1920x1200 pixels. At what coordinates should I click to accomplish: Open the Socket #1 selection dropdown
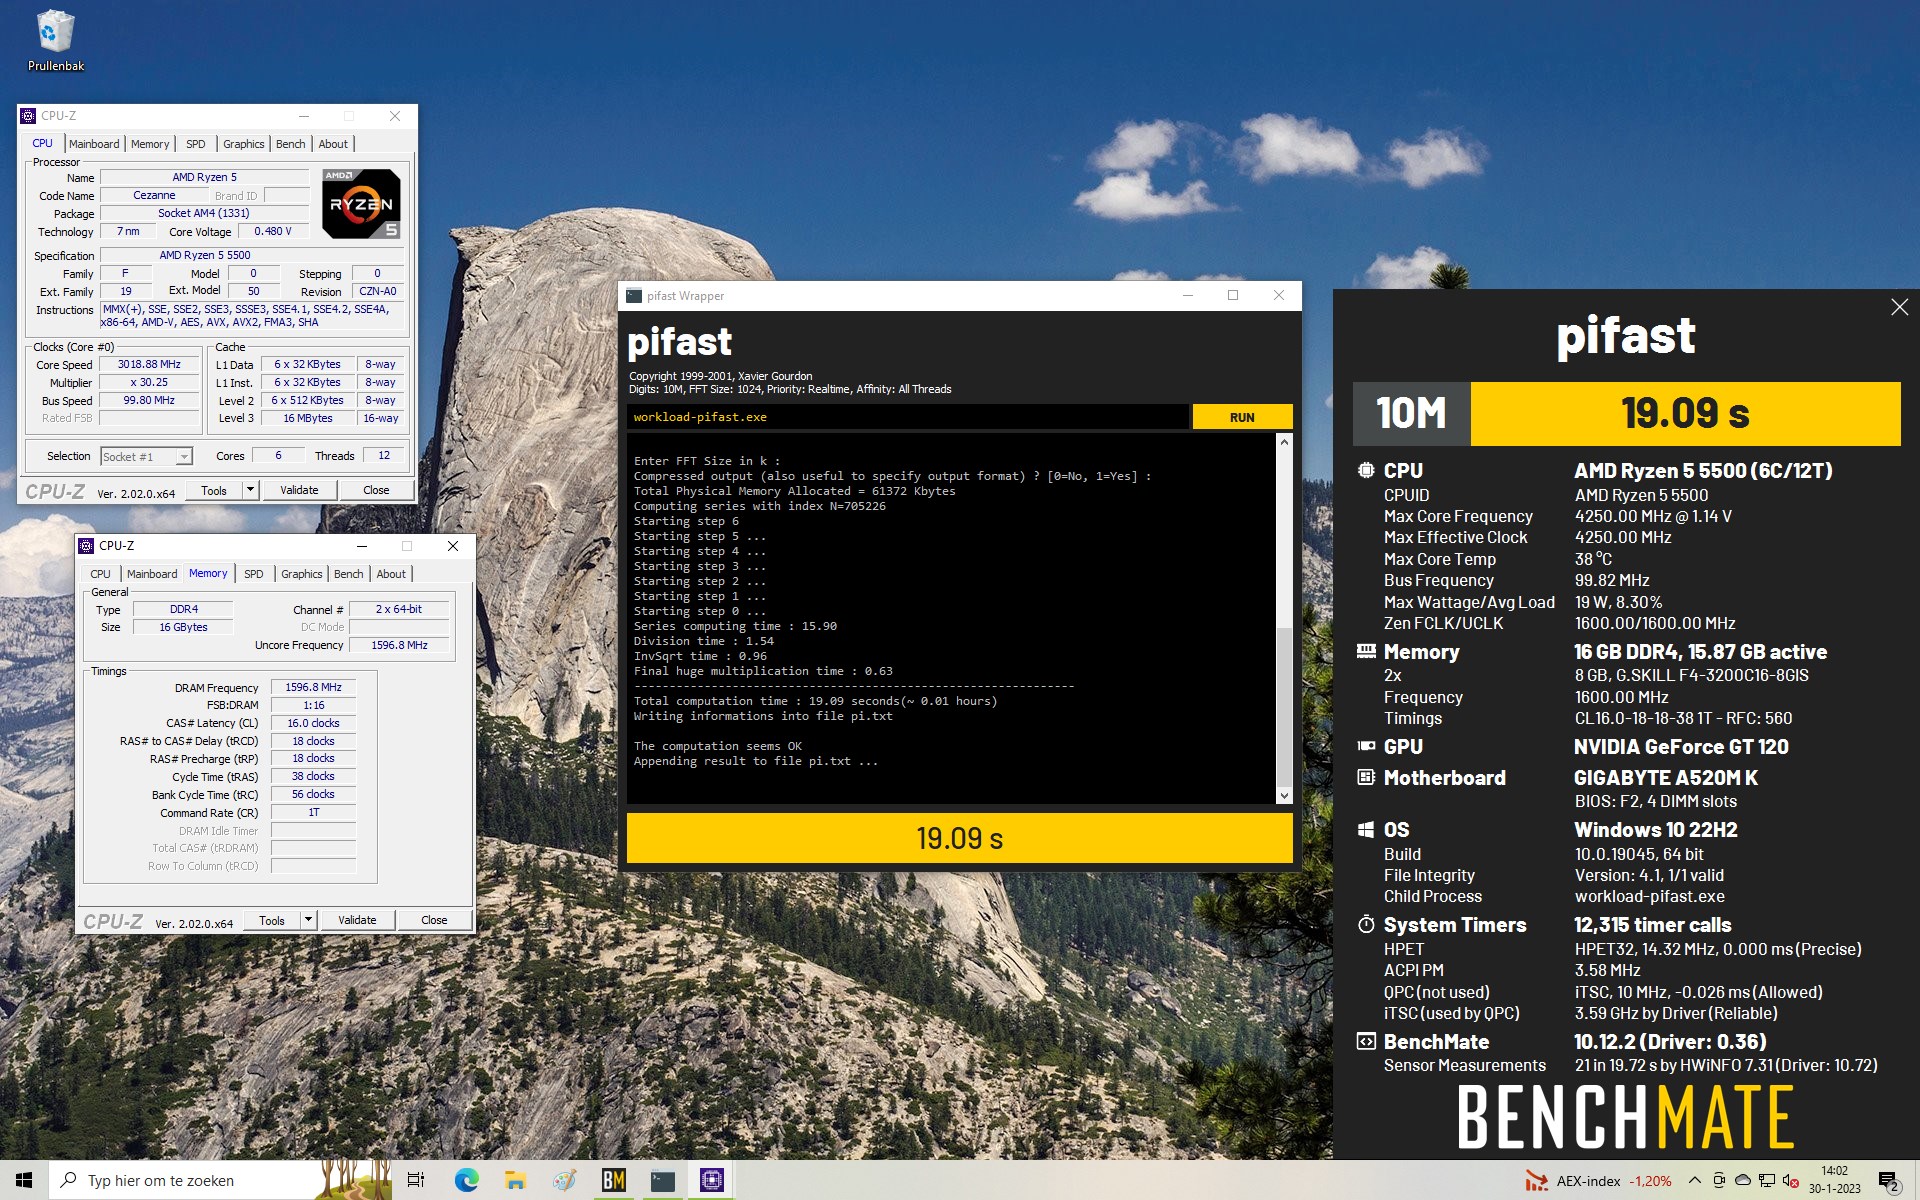[x=146, y=457]
